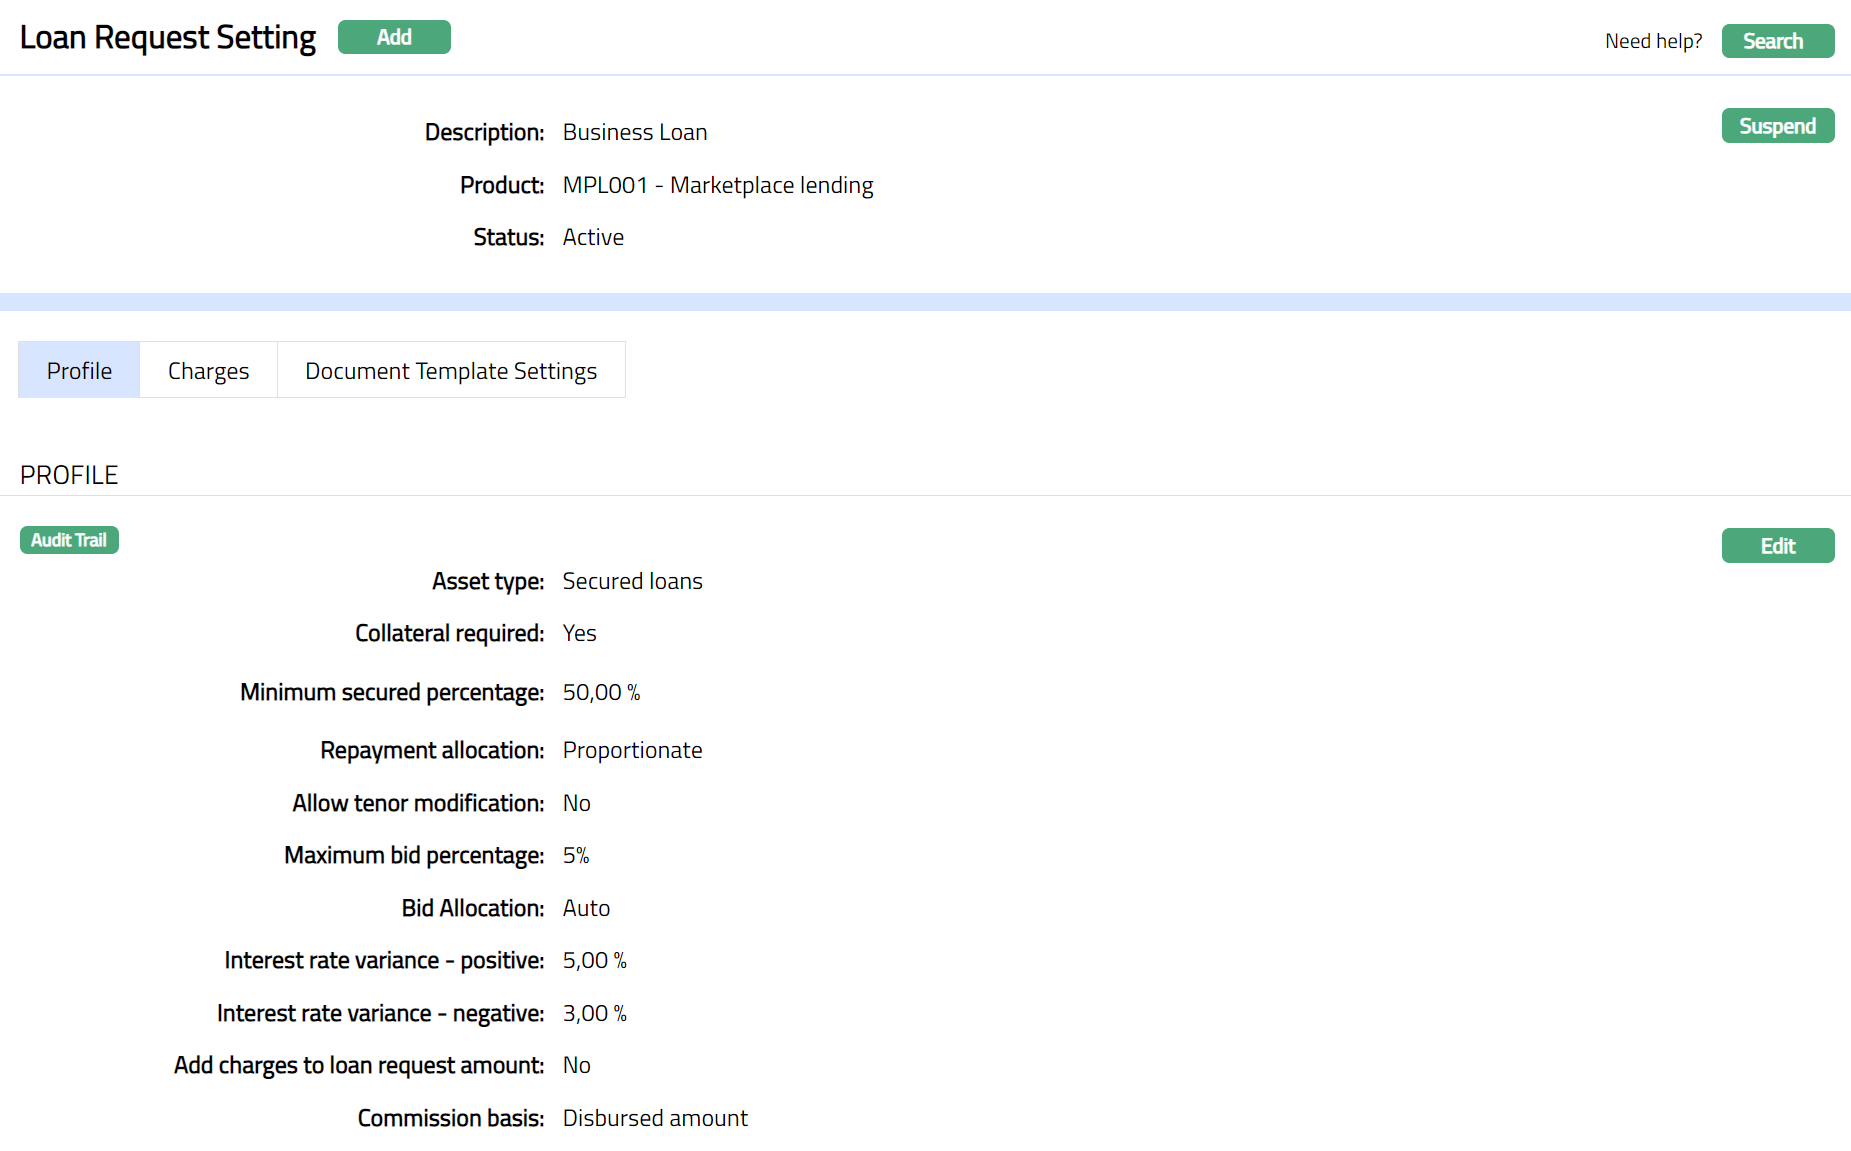The height and width of the screenshot is (1151, 1851).
Task: Click the Disbursed amount commission basis value
Action: click(655, 1118)
